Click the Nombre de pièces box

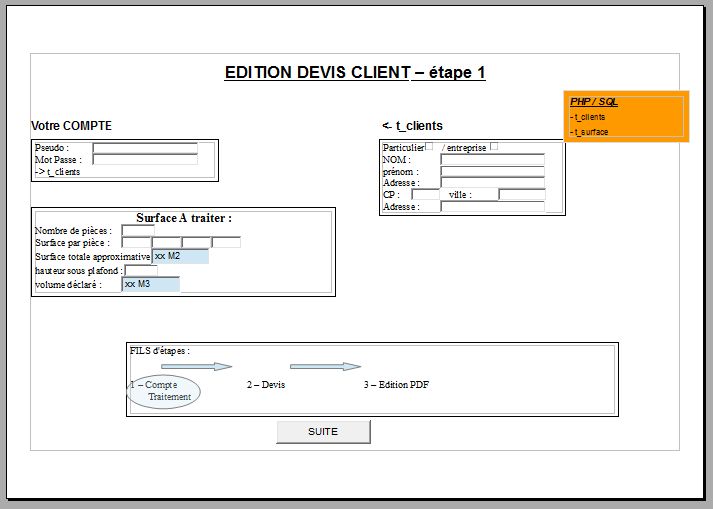tap(138, 230)
